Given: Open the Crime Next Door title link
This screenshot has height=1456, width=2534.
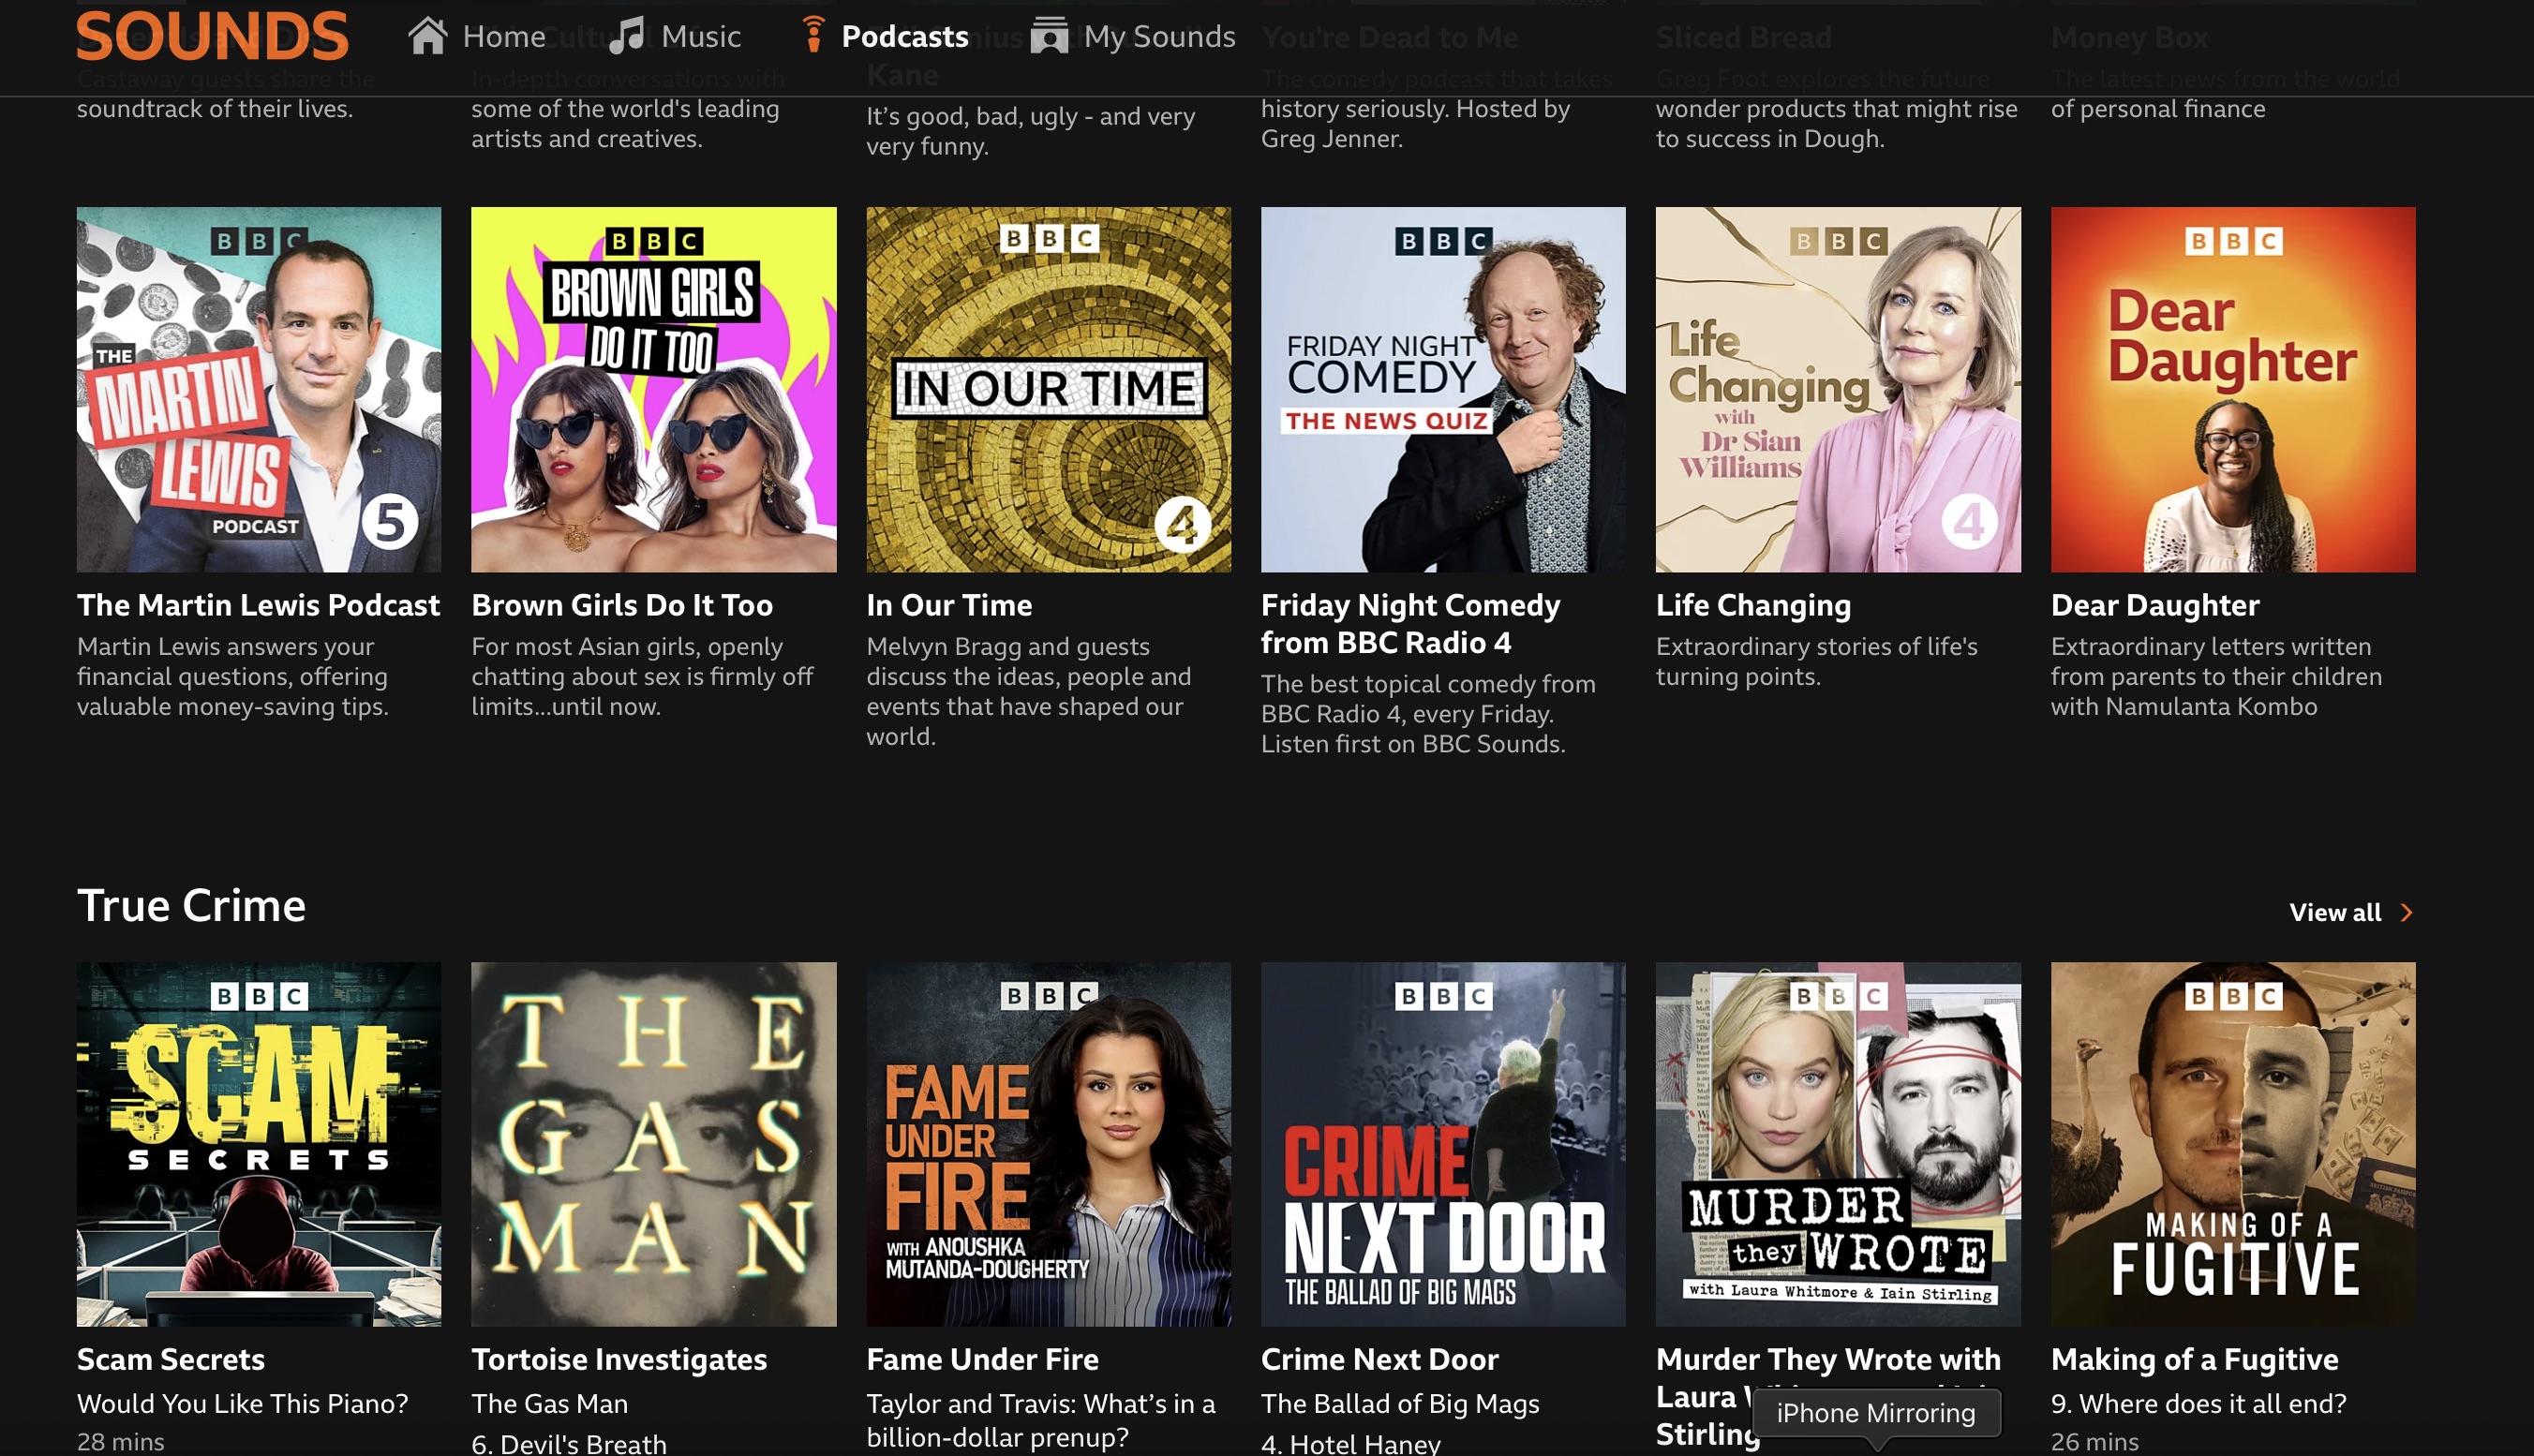Looking at the screenshot, I should (1379, 1359).
